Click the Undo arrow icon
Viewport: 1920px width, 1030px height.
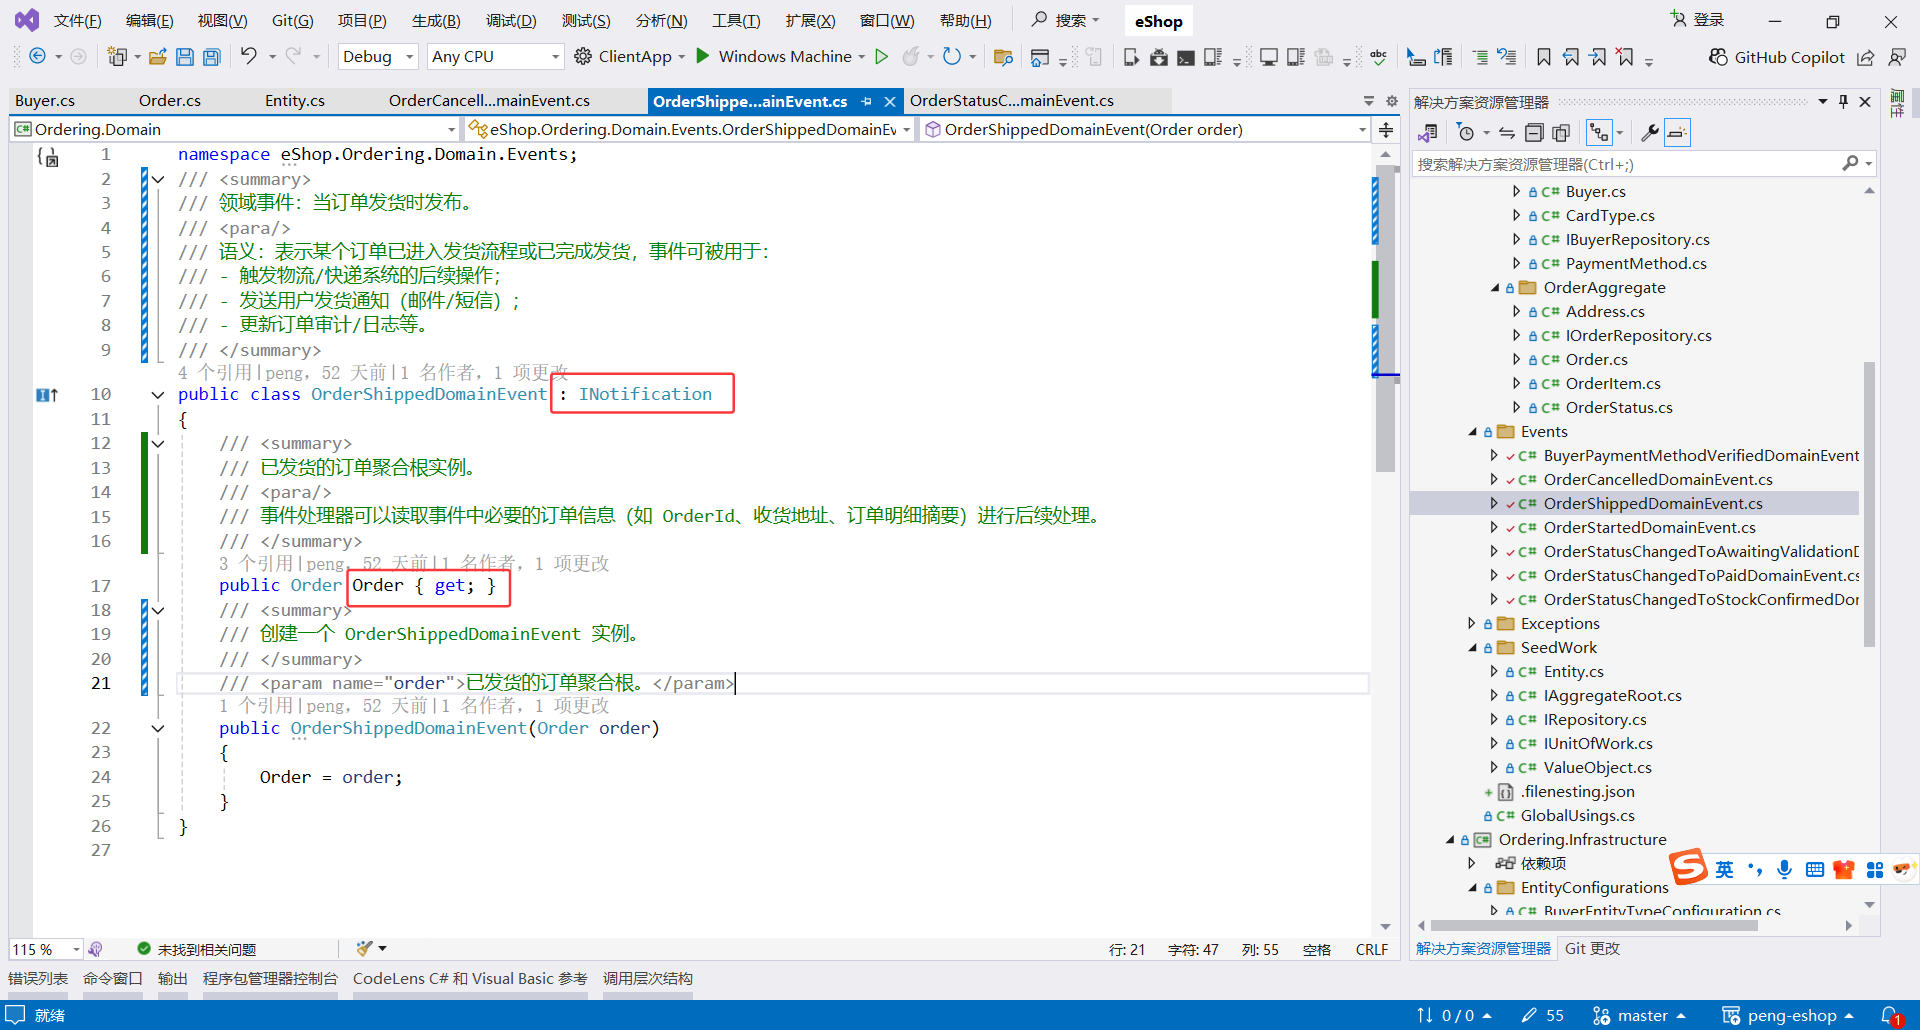251,56
